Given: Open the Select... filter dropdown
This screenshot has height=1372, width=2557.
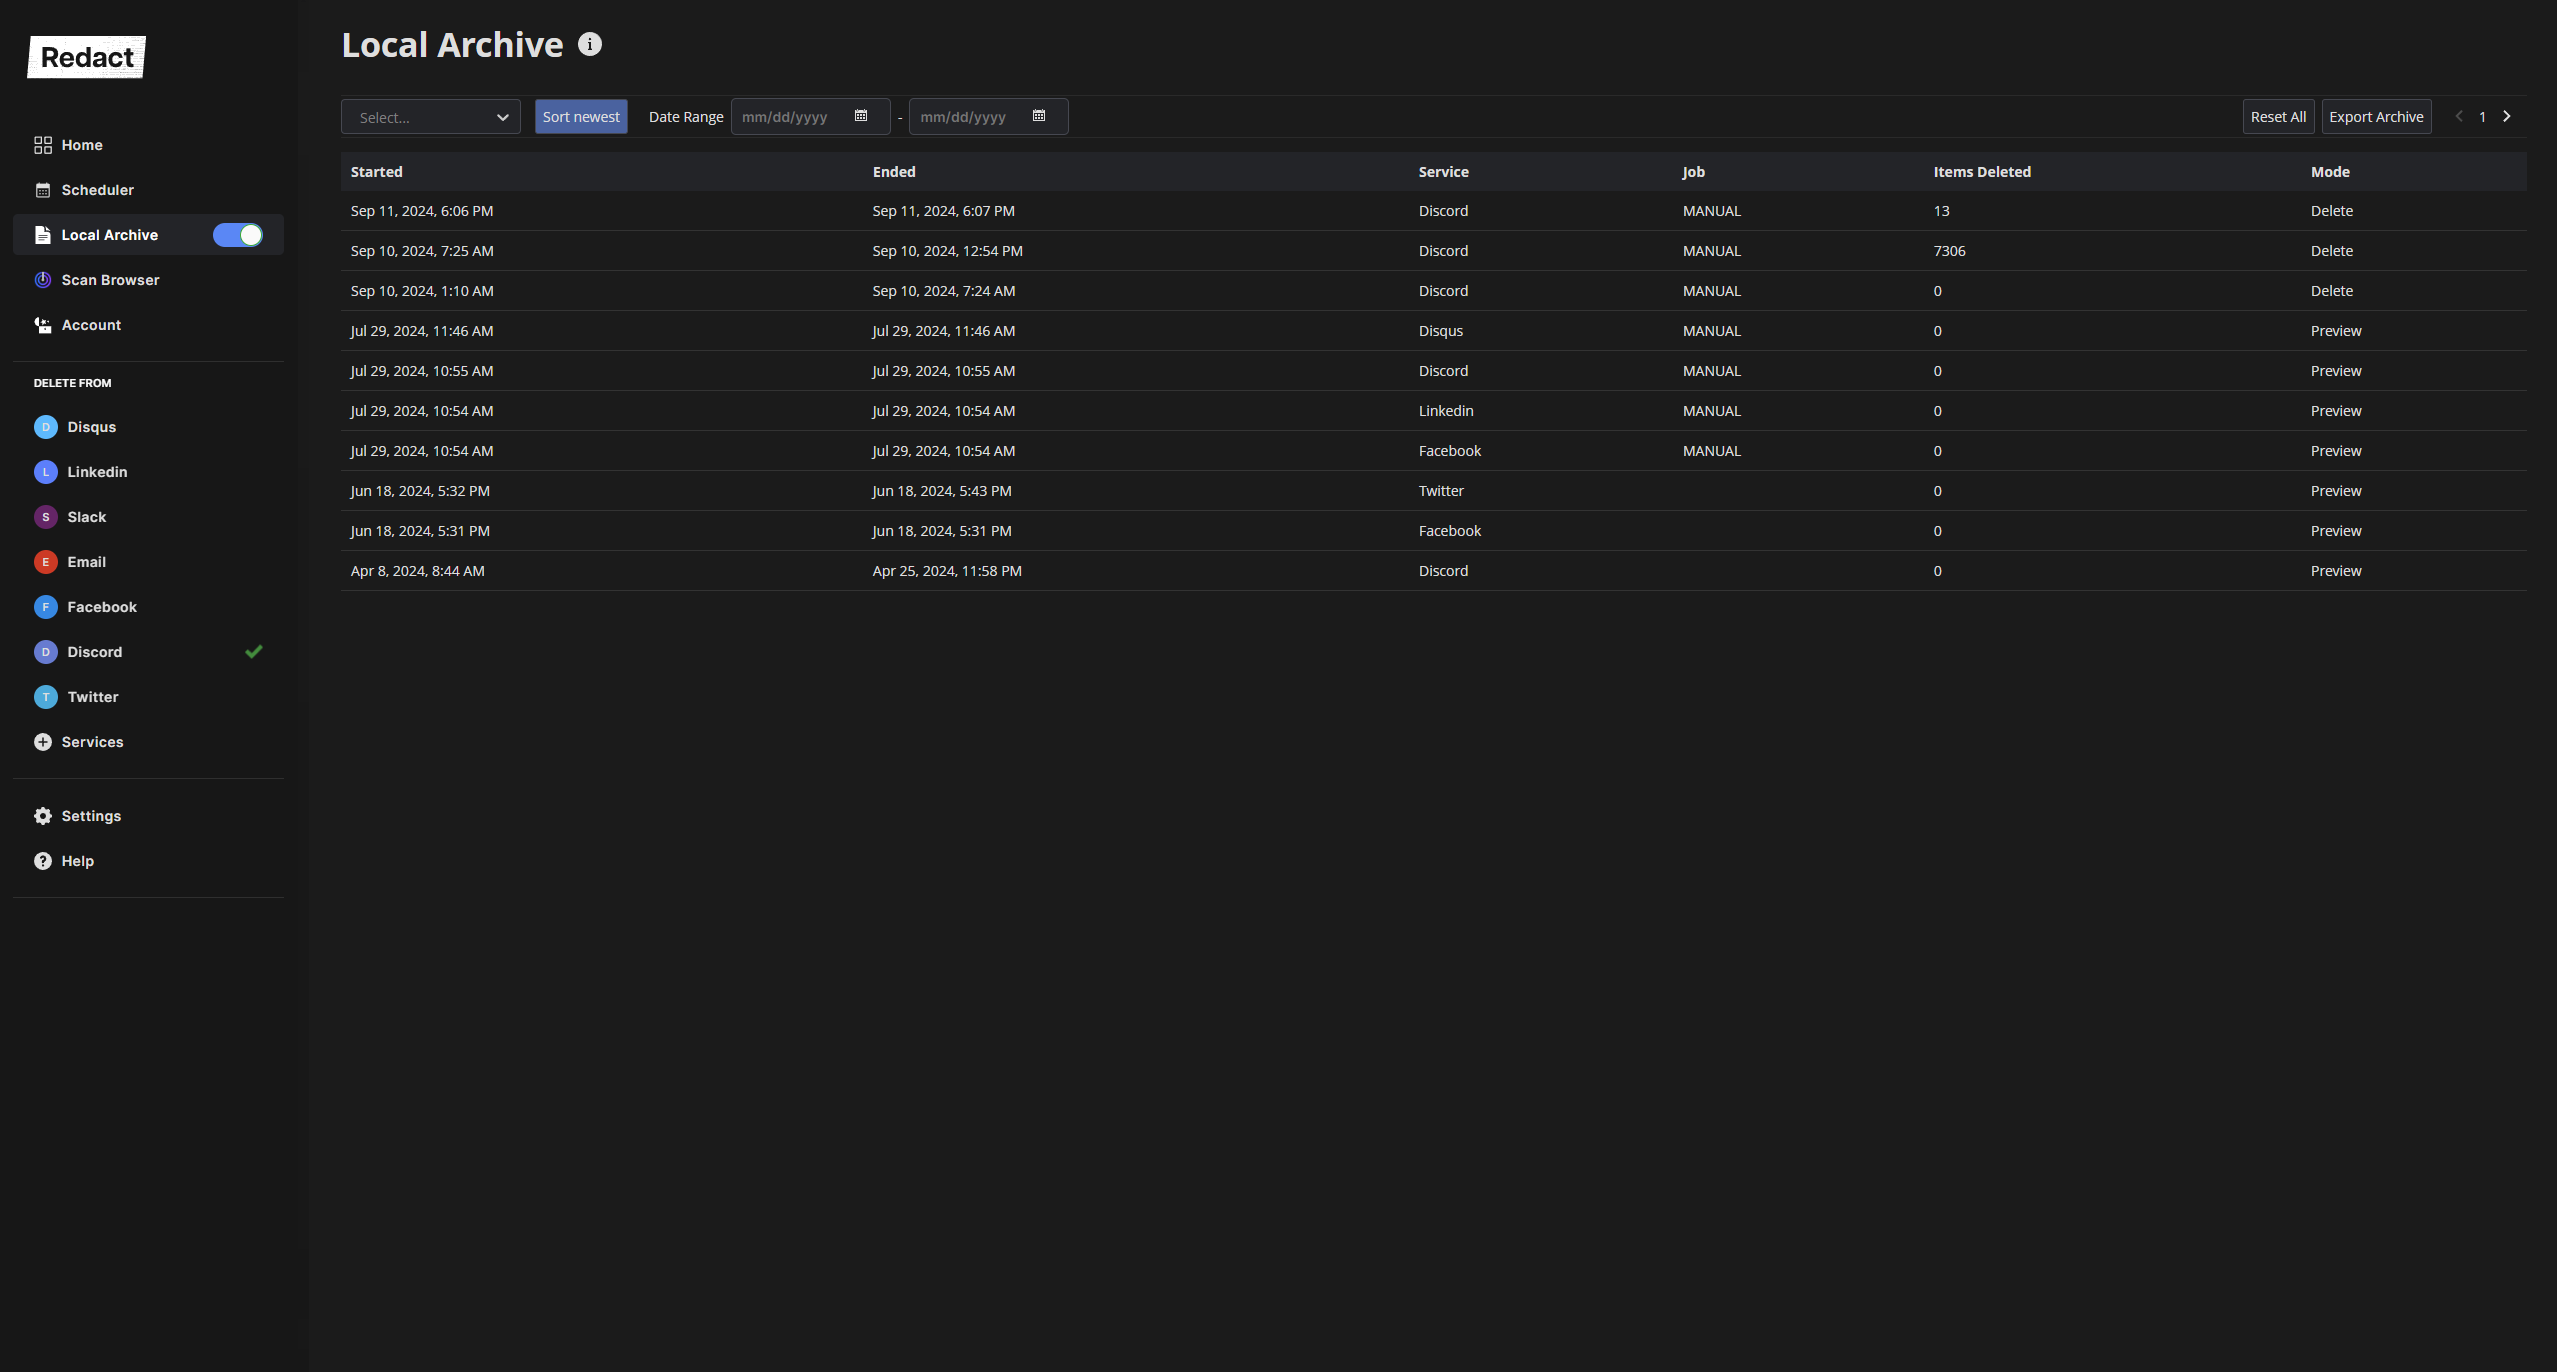Looking at the screenshot, I should click(x=431, y=117).
